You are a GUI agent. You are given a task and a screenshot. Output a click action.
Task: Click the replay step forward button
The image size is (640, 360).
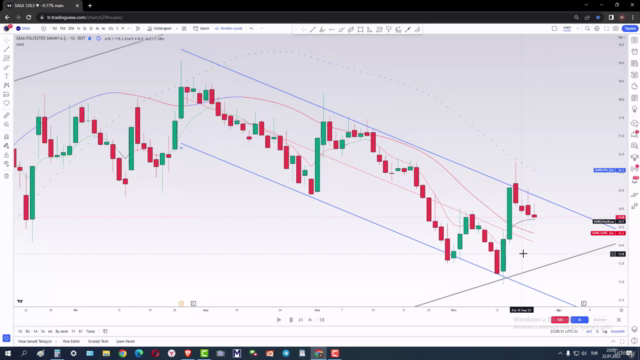tap(300, 320)
